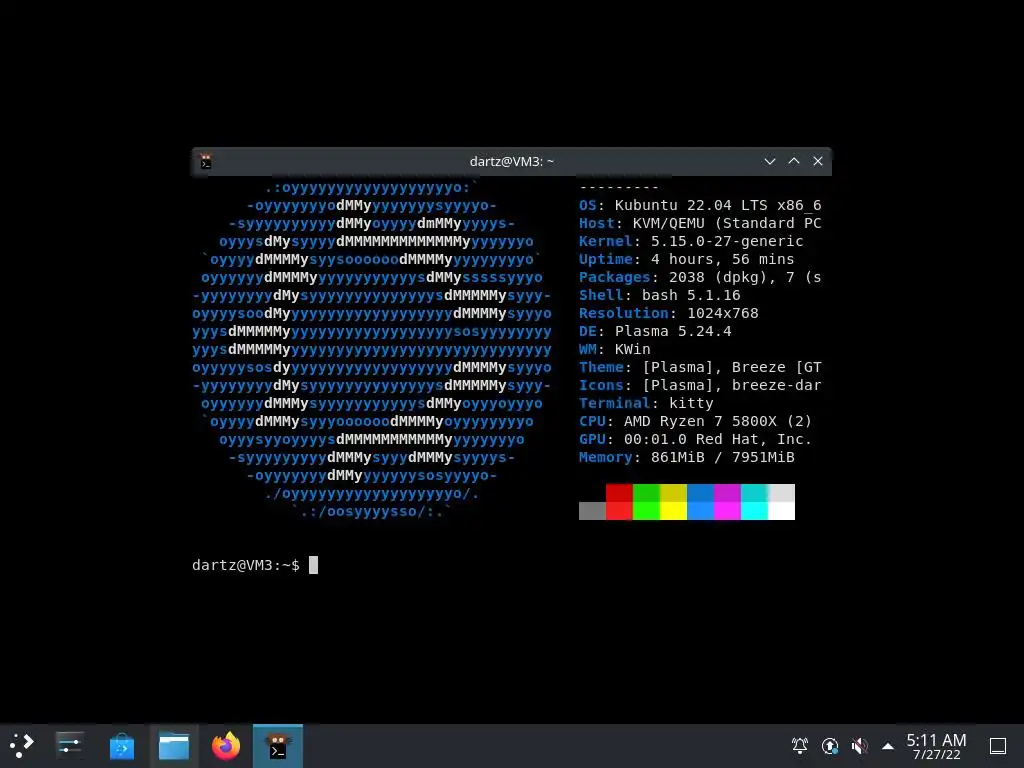1024x768 pixels.
Task: Expand hidden system tray icons
Action: 888,746
